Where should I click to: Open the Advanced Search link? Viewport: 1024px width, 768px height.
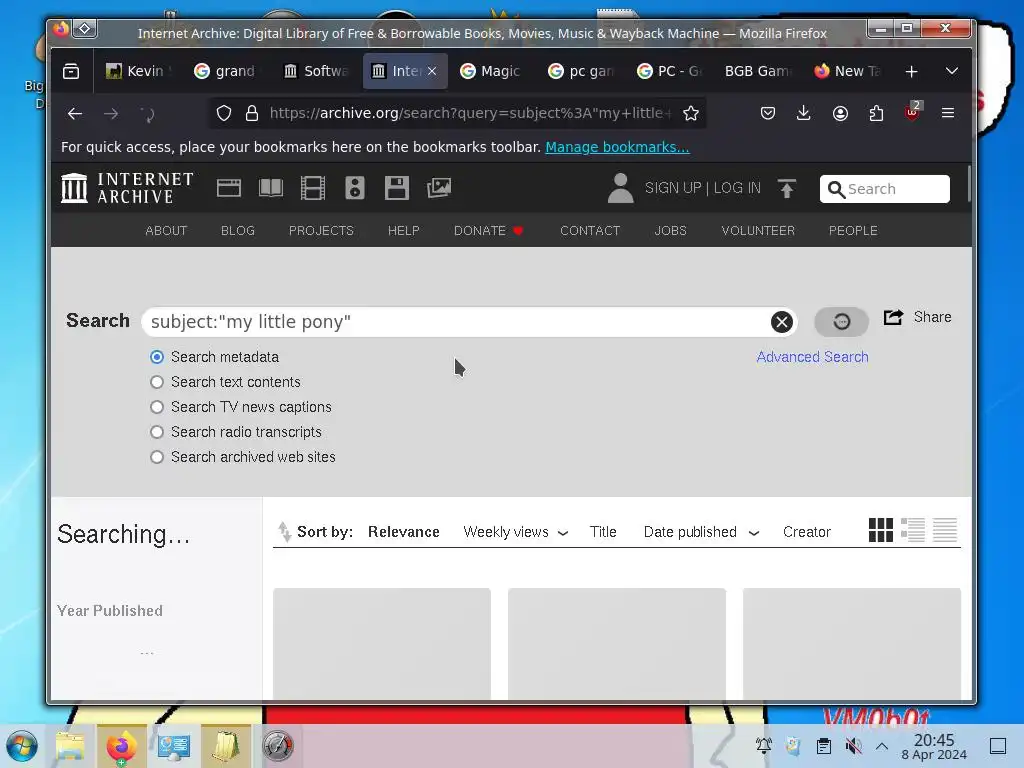pyautogui.click(x=812, y=357)
